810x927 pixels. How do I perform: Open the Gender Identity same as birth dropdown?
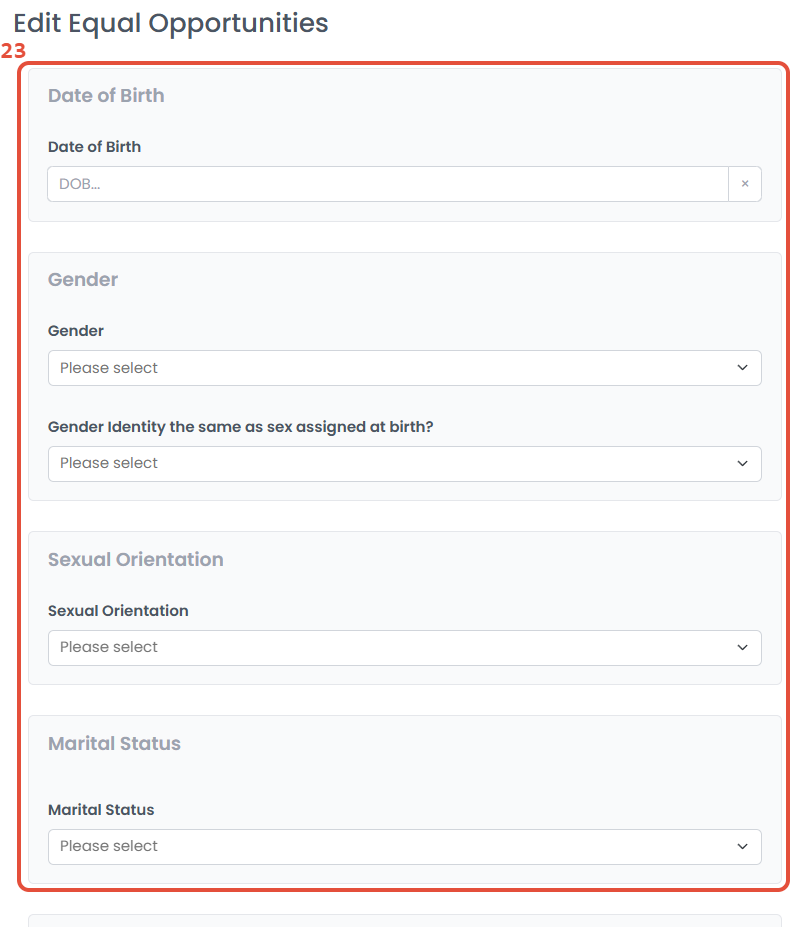[x=390, y=463]
